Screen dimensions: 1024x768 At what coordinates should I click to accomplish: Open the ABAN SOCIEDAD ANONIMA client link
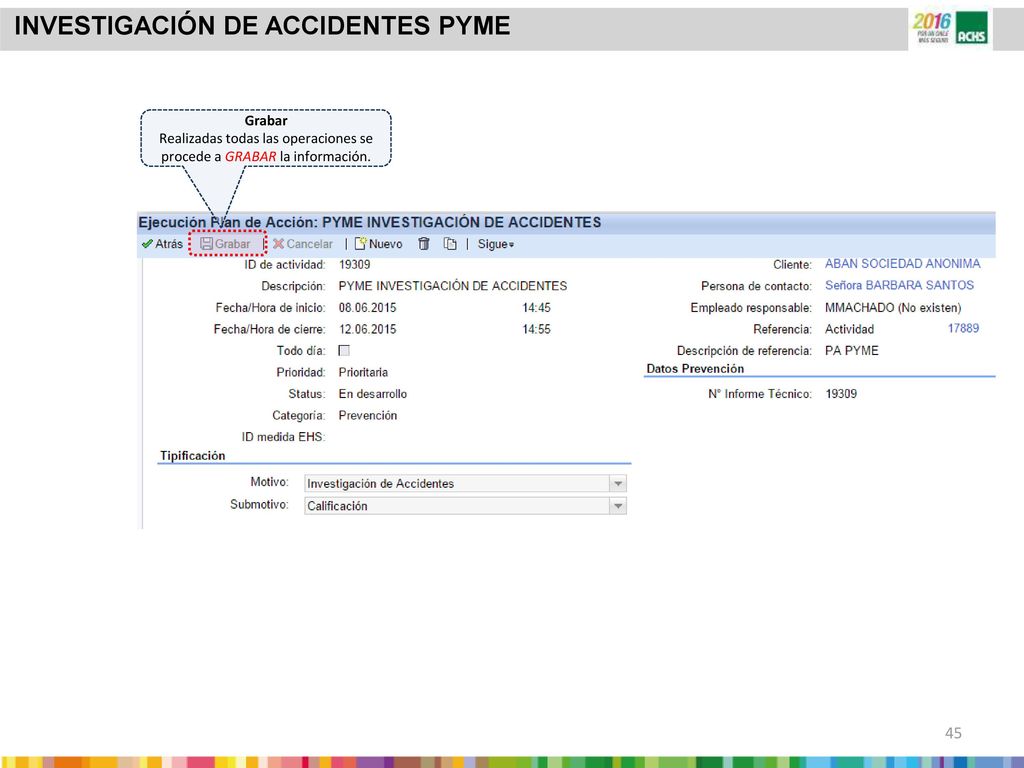[x=903, y=264]
